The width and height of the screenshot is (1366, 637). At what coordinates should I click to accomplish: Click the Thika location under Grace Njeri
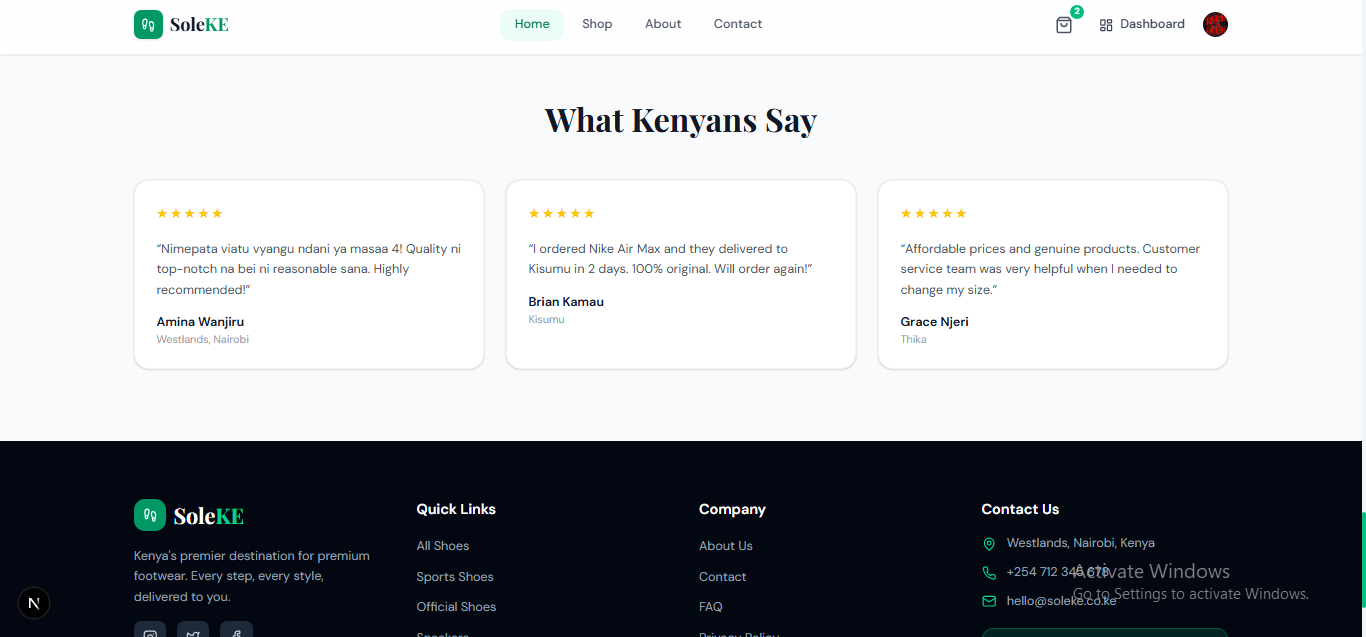point(913,340)
